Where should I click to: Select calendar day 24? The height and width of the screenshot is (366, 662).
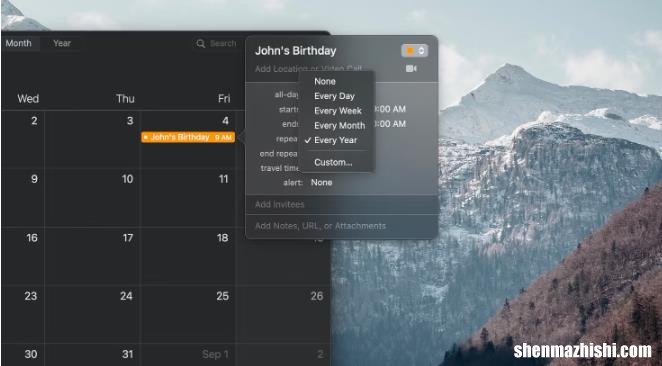click(x=126, y=296)
